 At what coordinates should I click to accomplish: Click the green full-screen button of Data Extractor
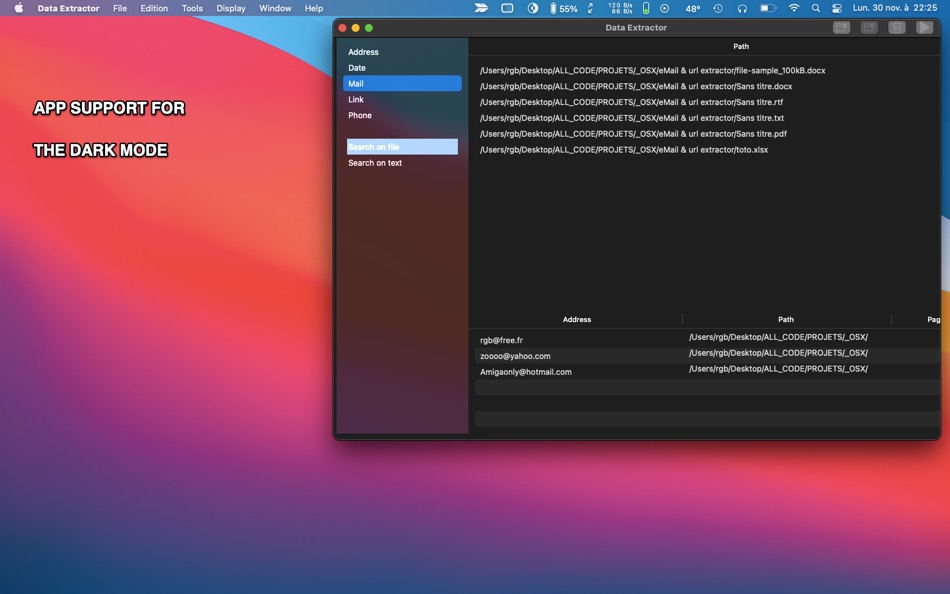tap(369, 28)
